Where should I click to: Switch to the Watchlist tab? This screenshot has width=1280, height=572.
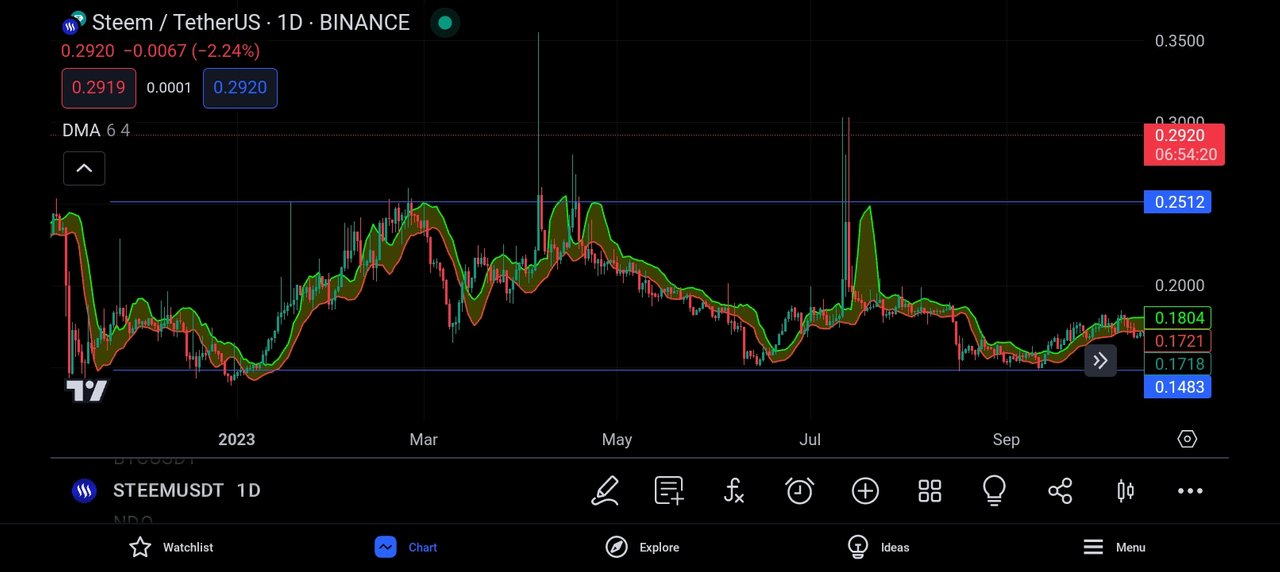pos(171,547)
